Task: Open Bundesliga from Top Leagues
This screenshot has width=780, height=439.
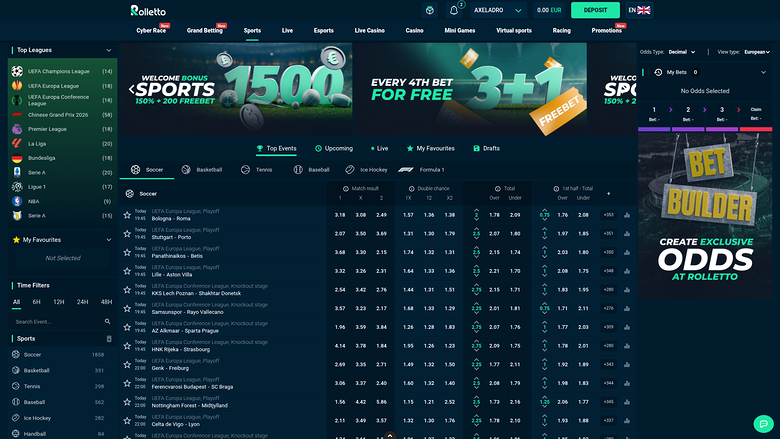Action: [62, 158]
